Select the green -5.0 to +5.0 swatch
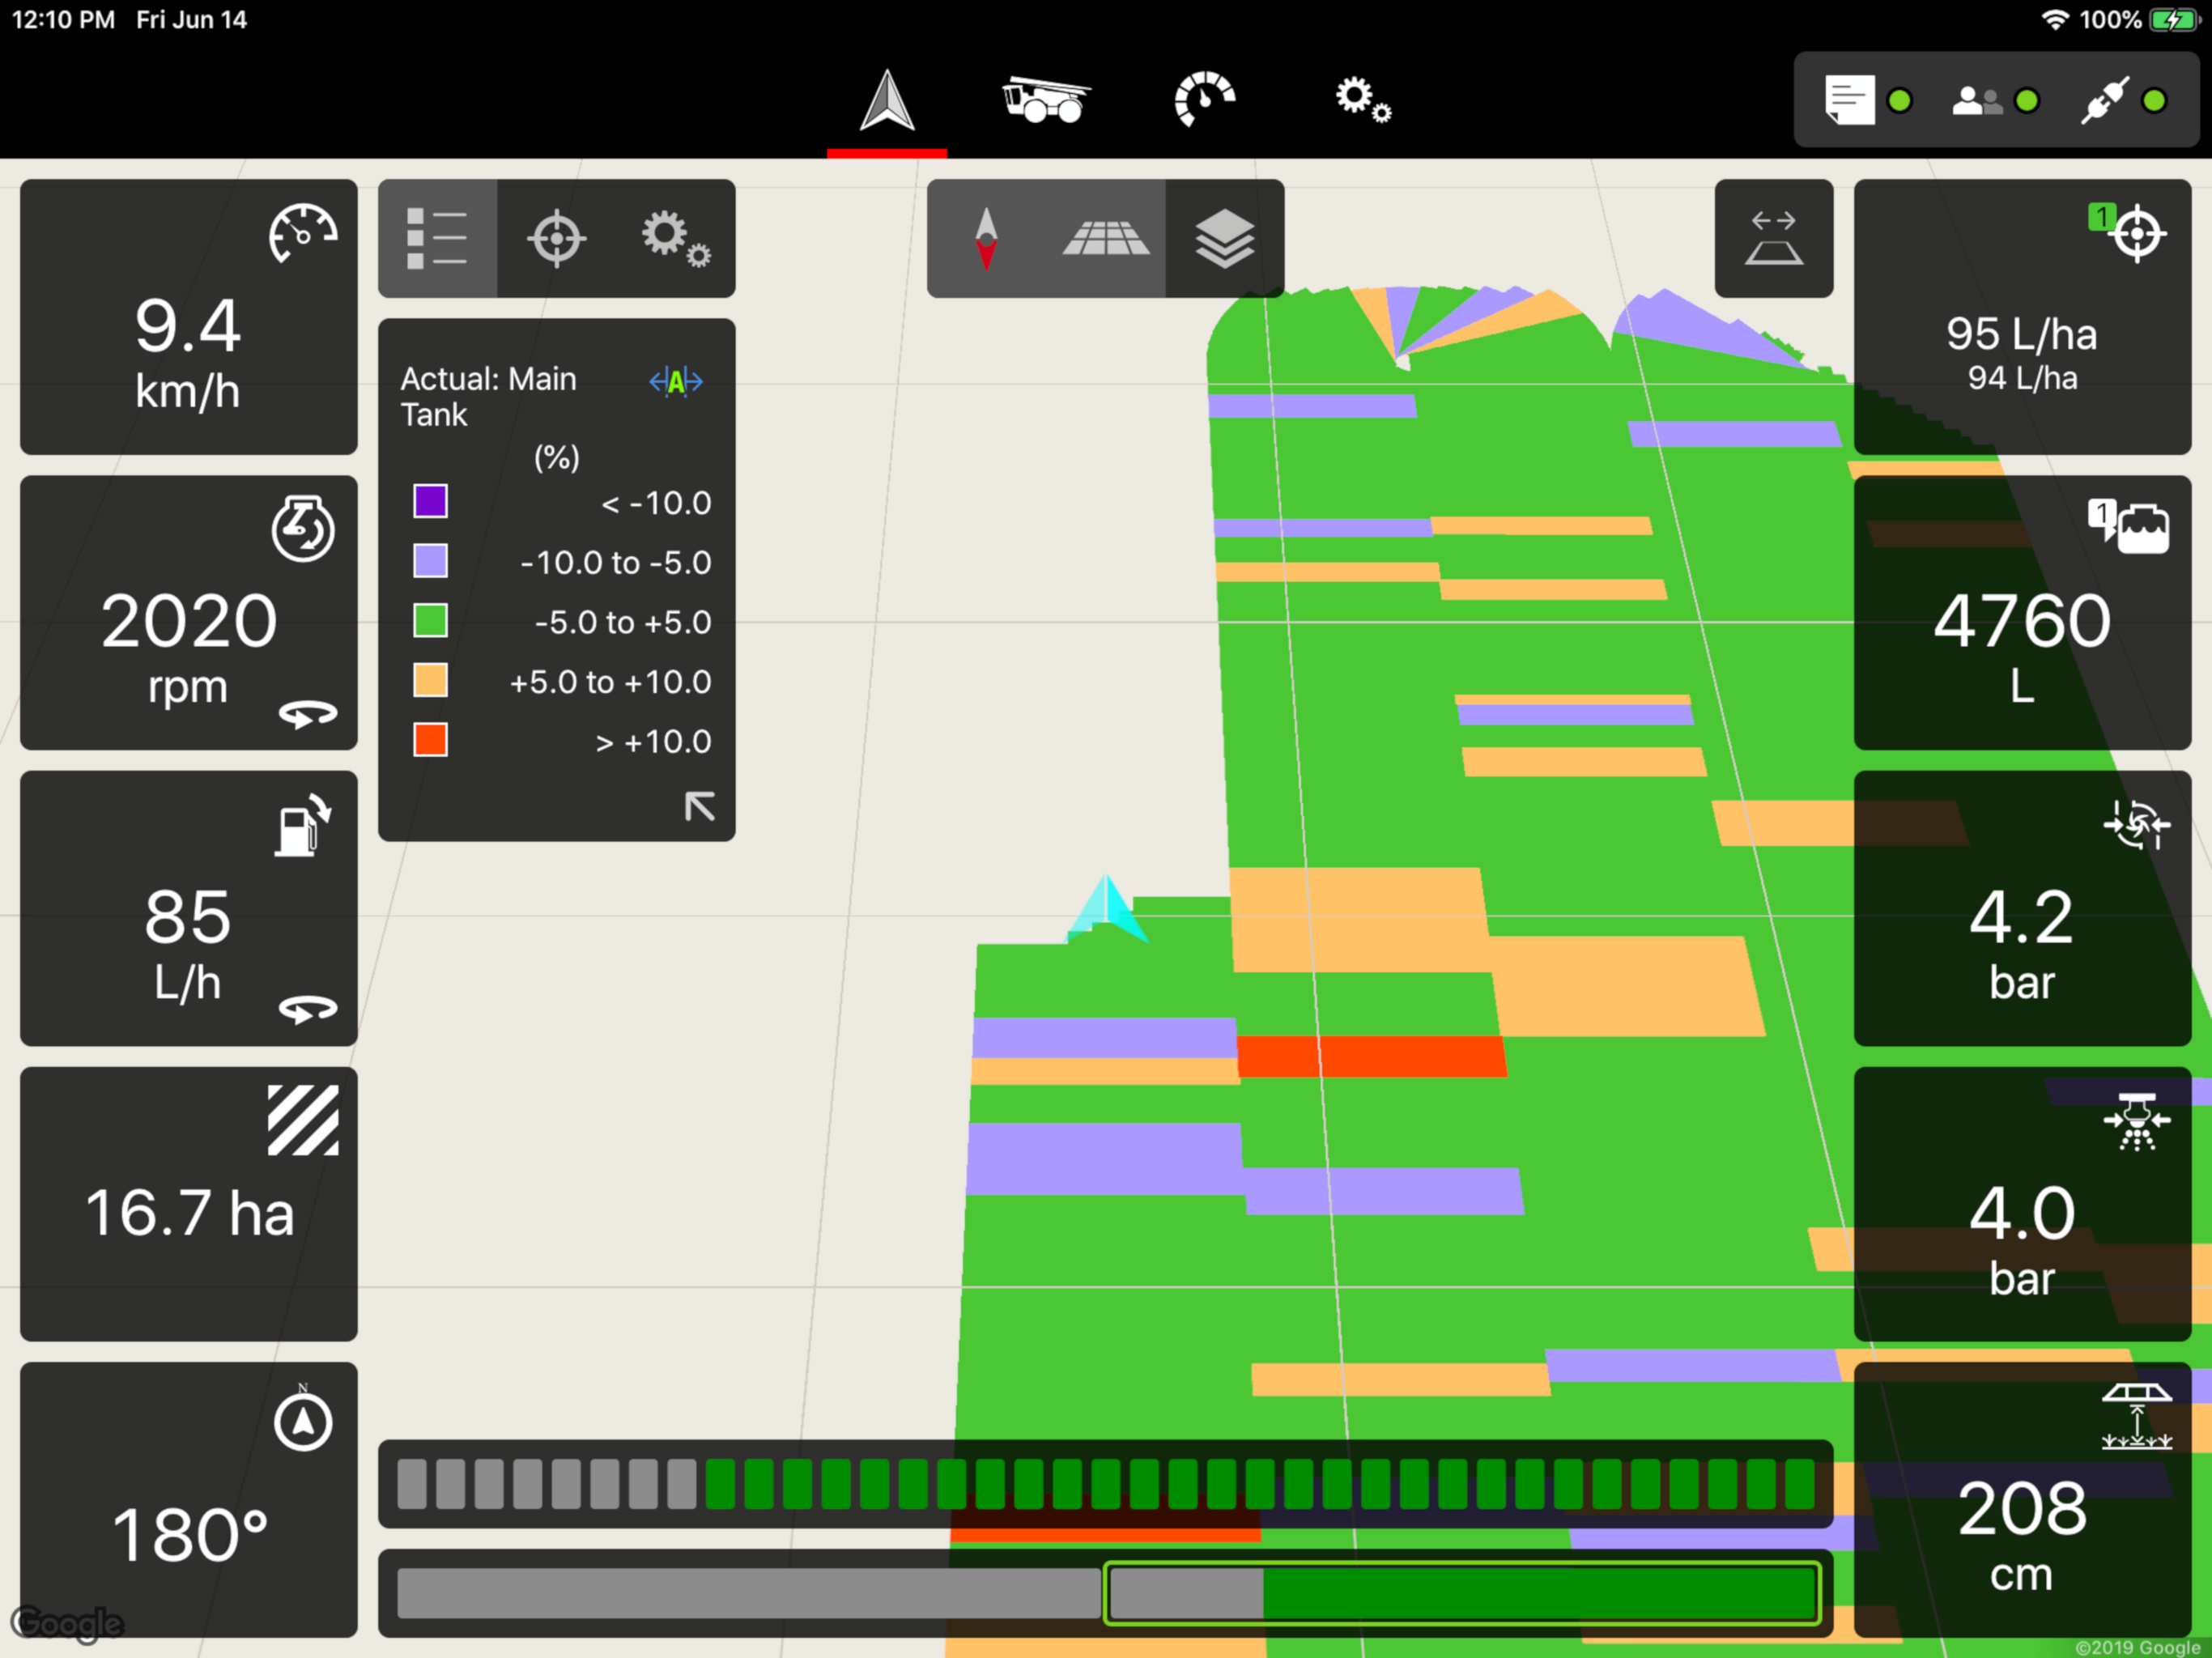 [430, 621]
